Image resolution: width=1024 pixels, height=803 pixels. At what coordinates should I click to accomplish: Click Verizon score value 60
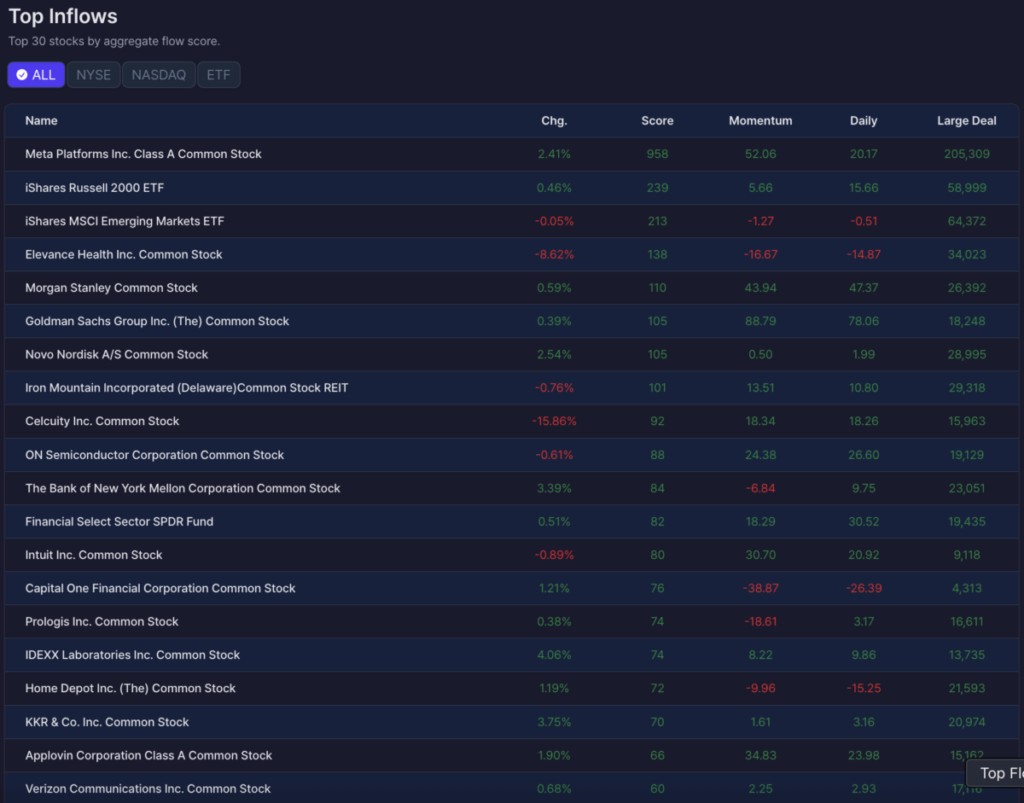657,788
